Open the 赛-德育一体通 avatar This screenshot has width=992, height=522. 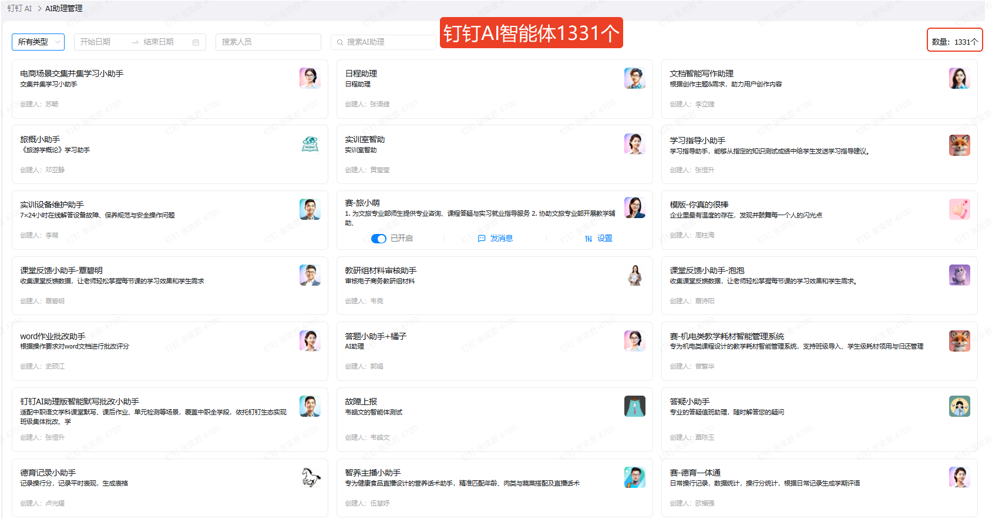tap(959, 477)
